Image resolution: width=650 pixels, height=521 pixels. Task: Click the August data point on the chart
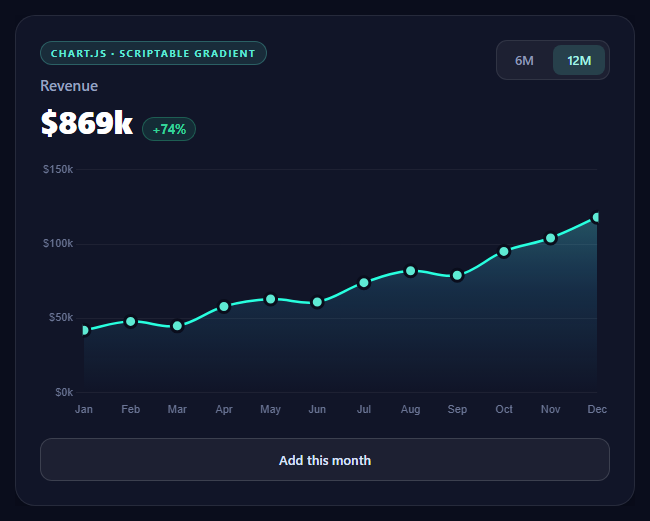[x=410, y=271]
